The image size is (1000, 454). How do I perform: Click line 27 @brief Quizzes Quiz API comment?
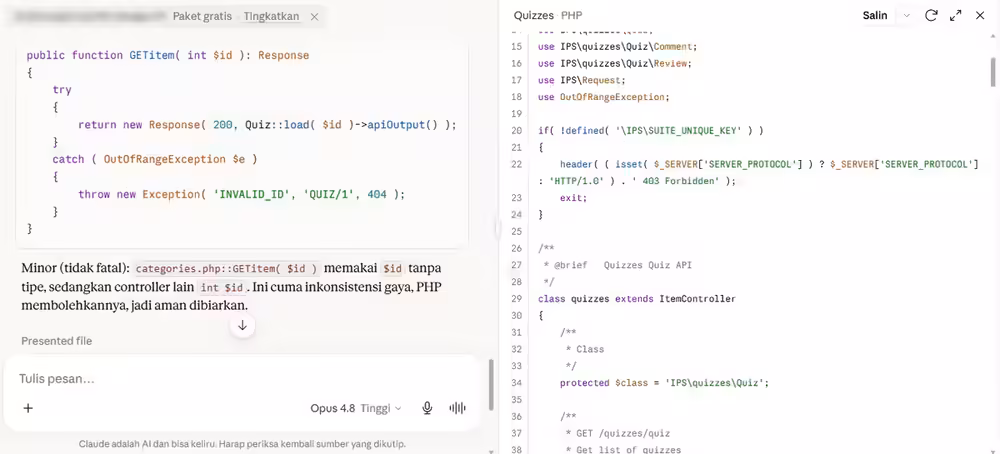click(617, 265)
